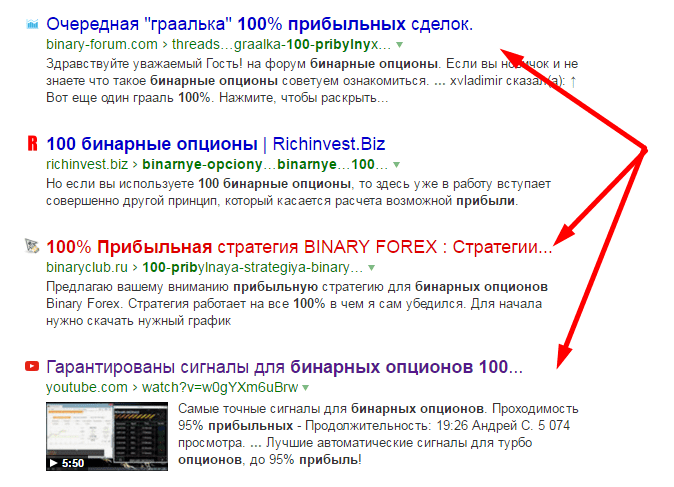Open the result 'Очередная "граалька" 100% прибыльных сделок'
674x487 pixels.
pos(259,24)
